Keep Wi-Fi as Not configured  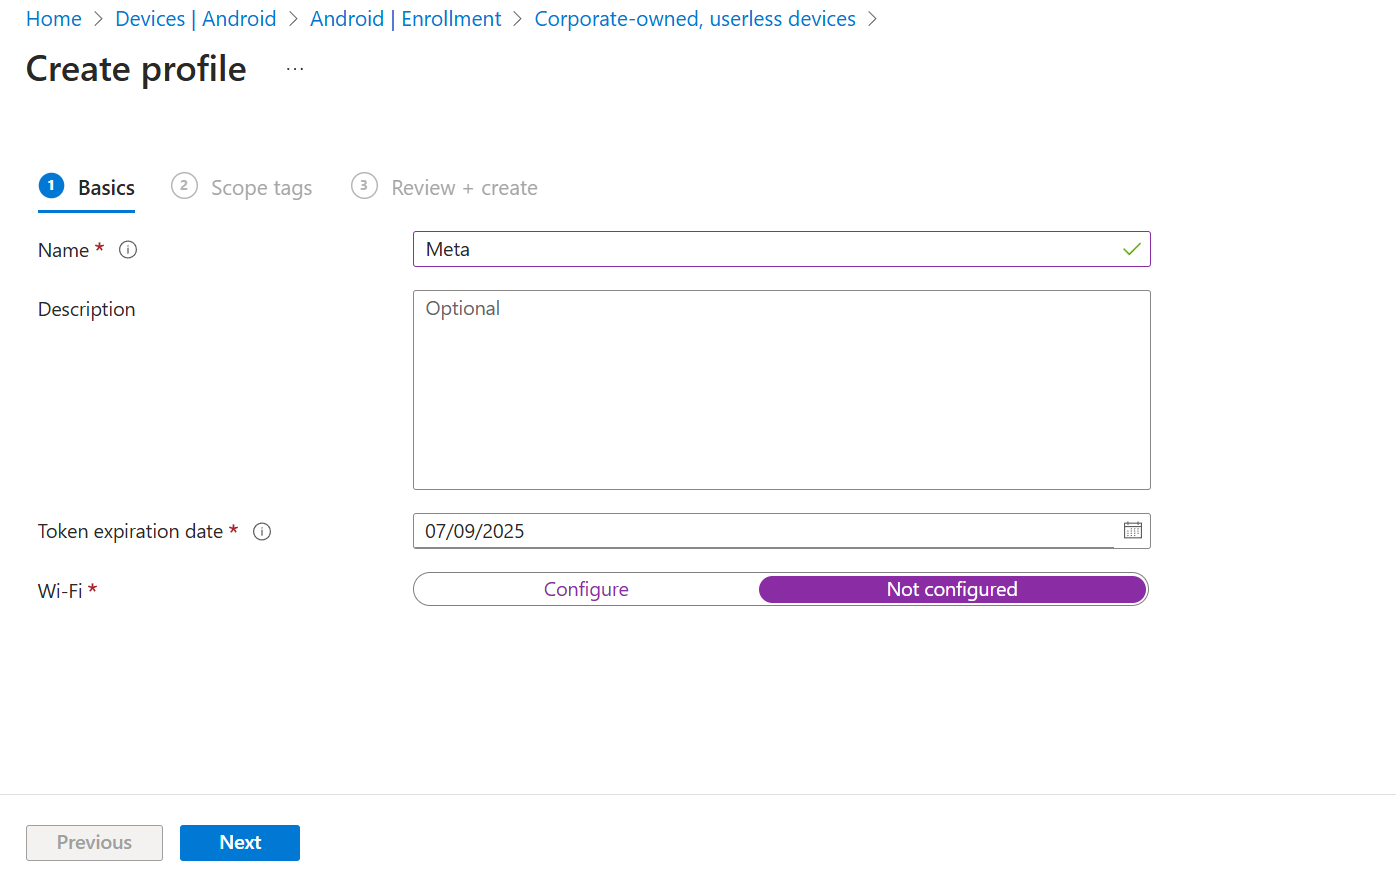952,589
